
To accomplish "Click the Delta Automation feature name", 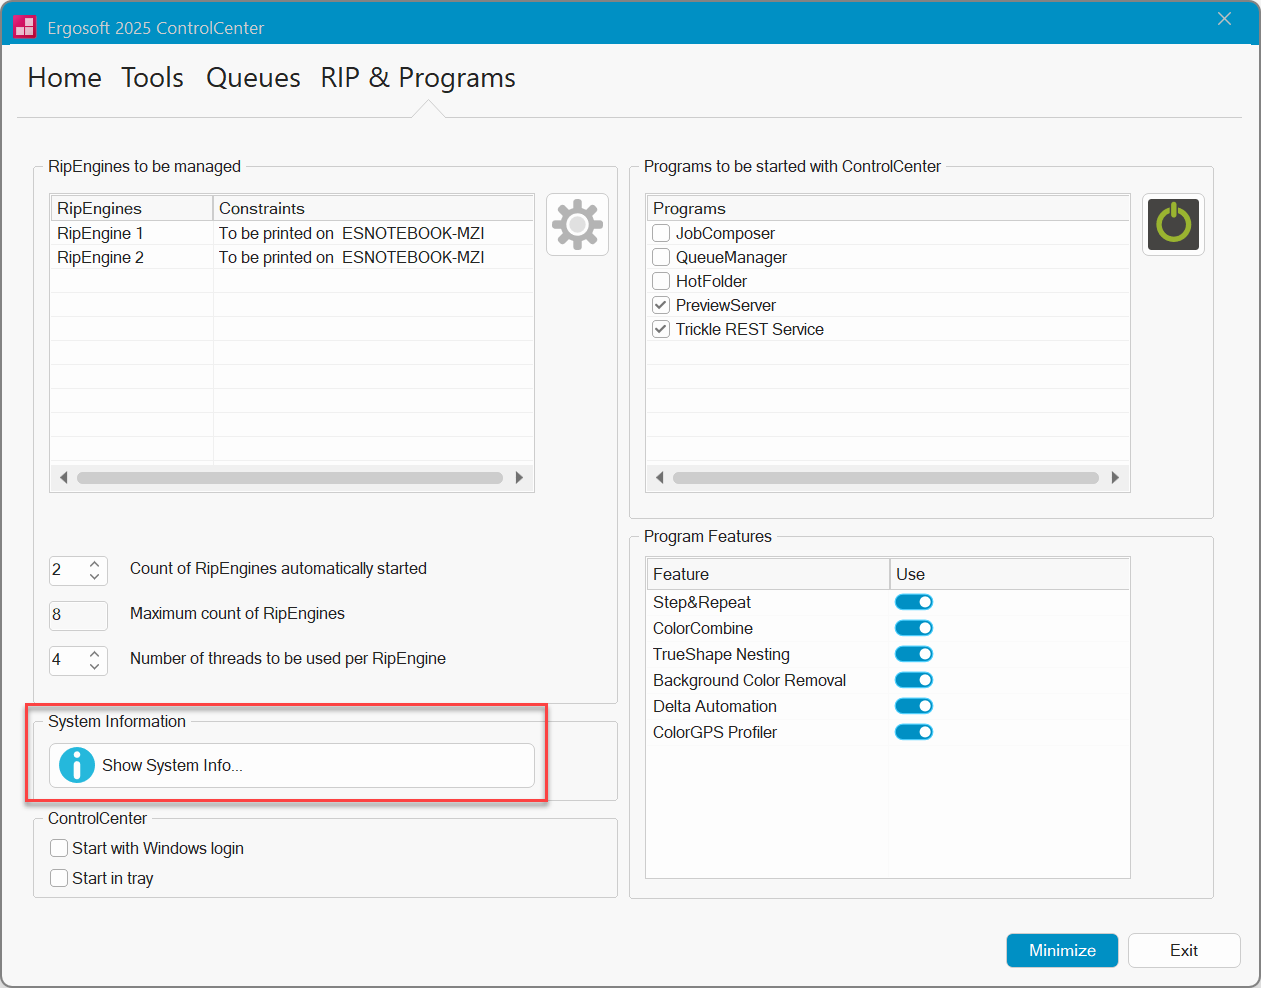I will coord(715,706).
